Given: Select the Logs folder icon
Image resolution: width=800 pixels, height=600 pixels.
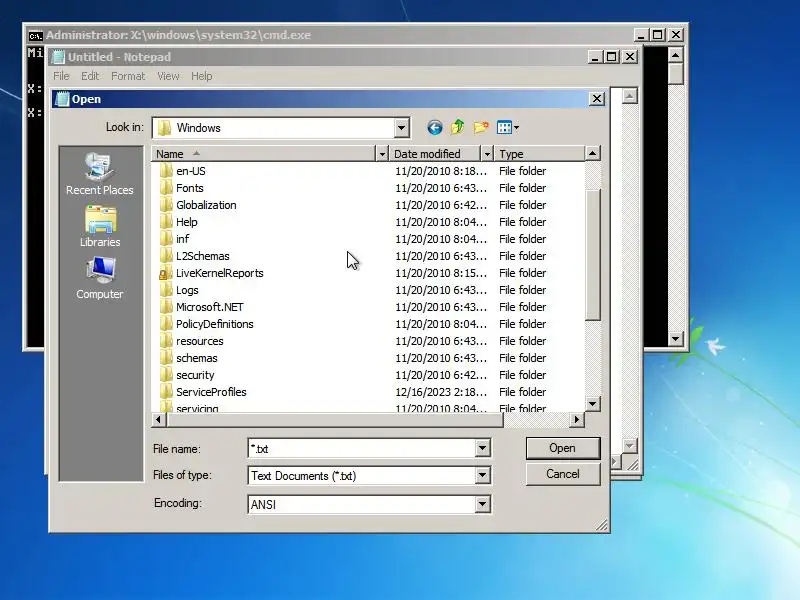Looking at the screenshot, I should pyautogui.click(x=165, y=290).
